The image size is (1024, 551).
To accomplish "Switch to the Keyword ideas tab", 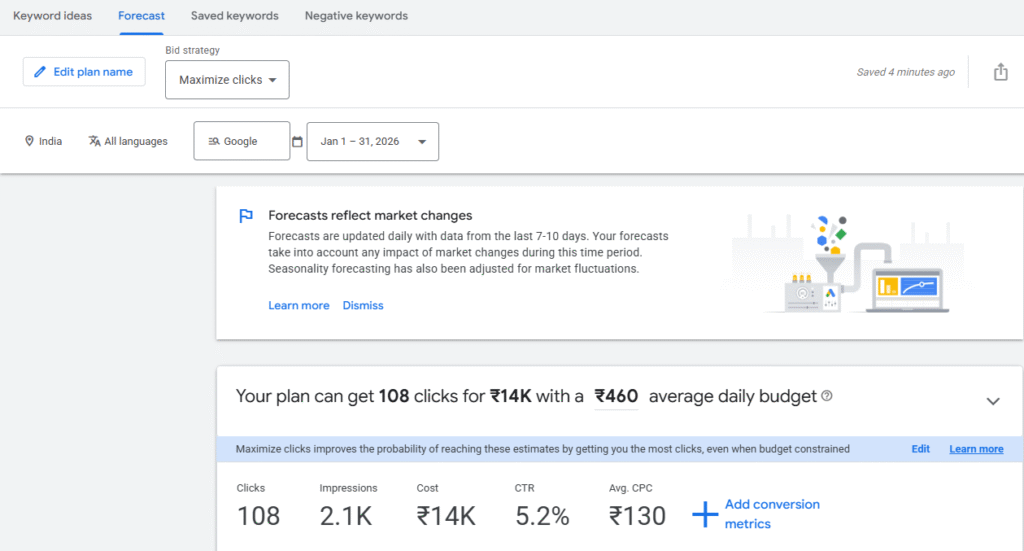I will click(x=52, y=16).
